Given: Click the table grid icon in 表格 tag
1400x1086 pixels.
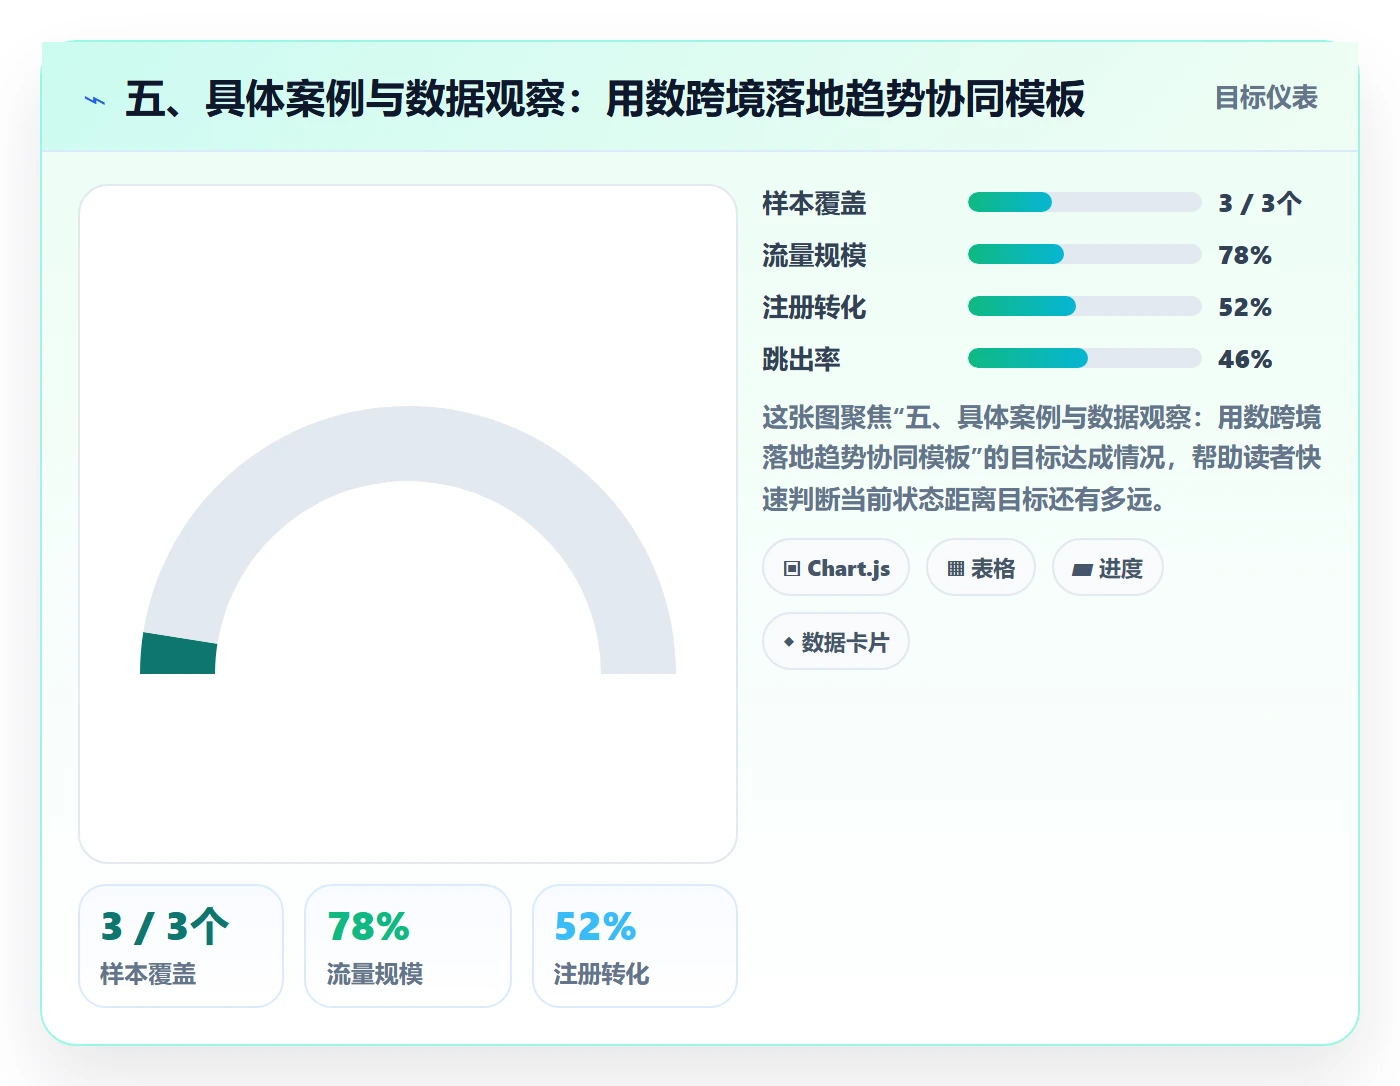Looking at the screenshot, I should click(956, 569).
